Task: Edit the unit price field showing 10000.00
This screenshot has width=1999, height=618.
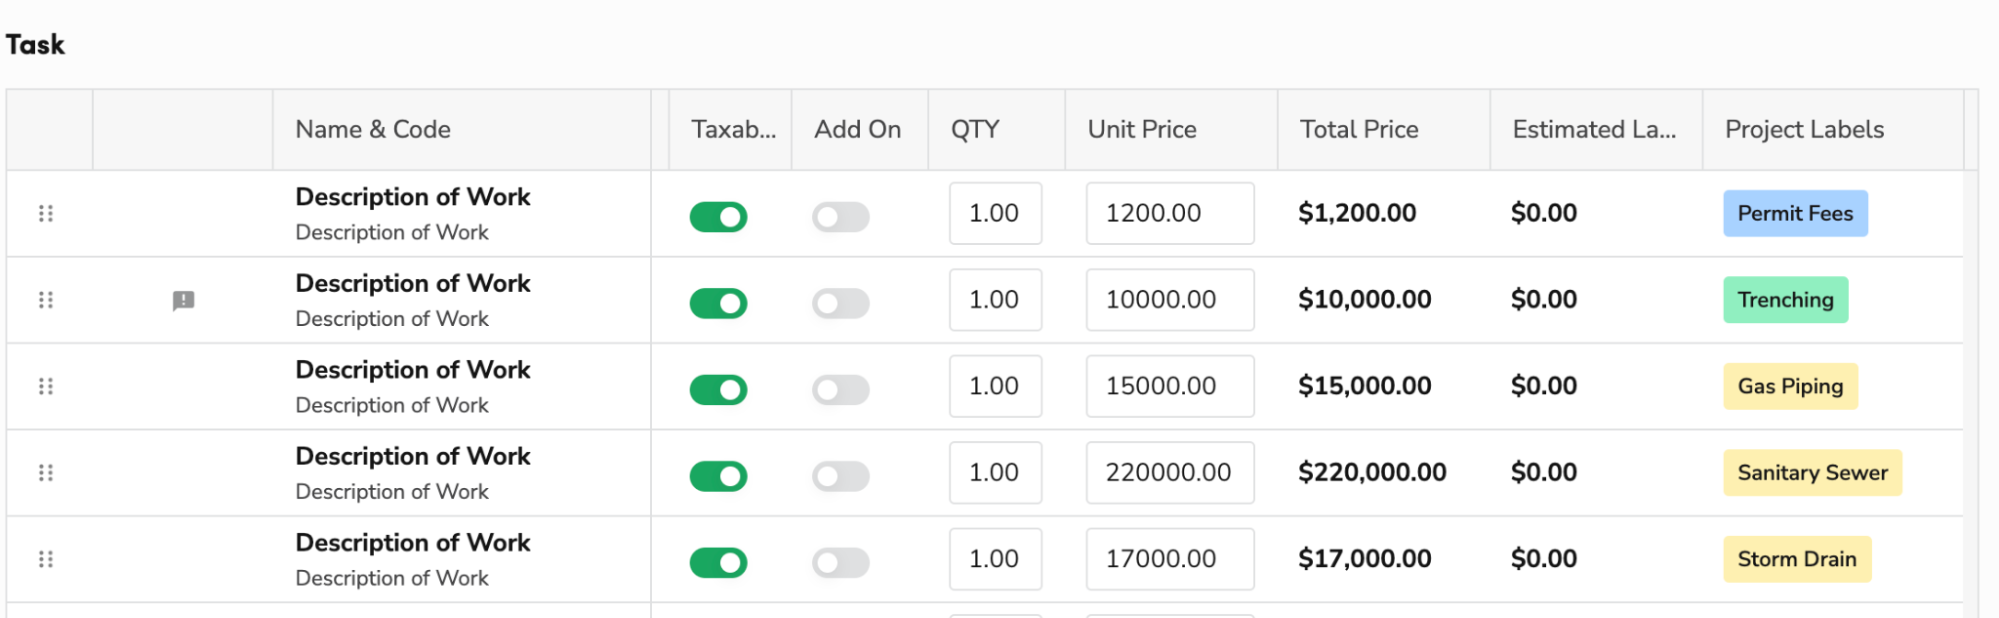Action: (x=1170, y=300)
